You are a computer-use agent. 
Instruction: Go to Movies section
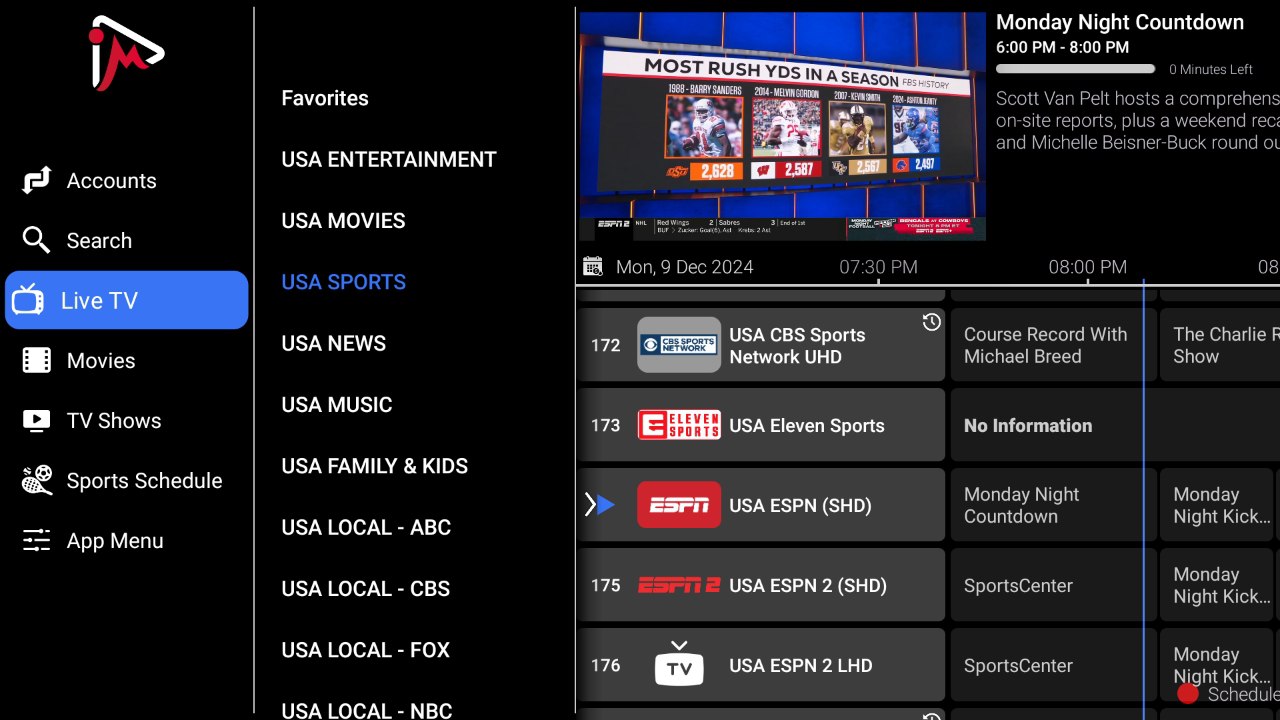[127, 361]
